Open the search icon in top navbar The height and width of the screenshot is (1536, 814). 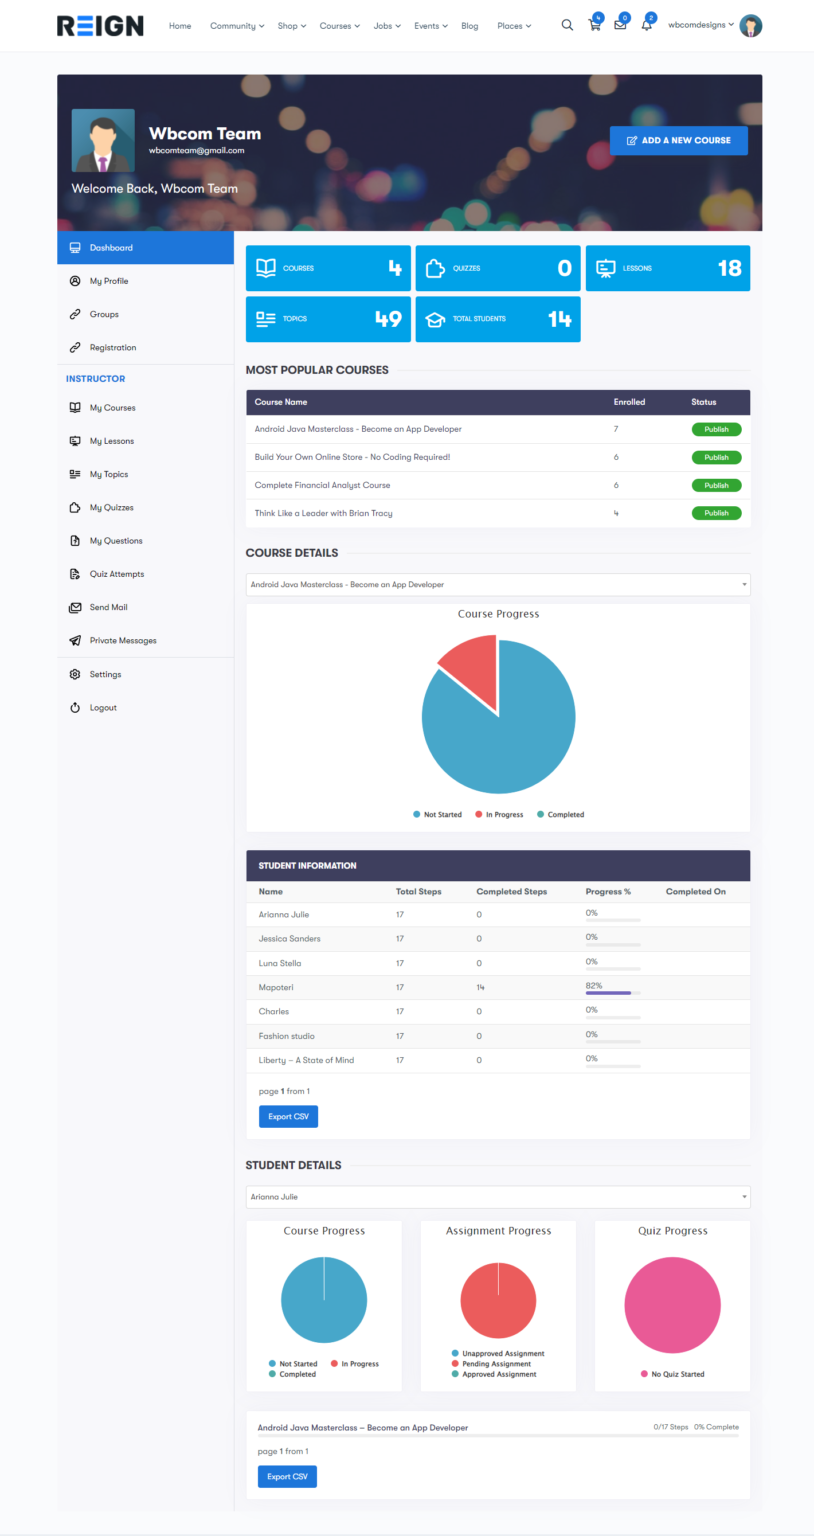(x=567, y=25)
